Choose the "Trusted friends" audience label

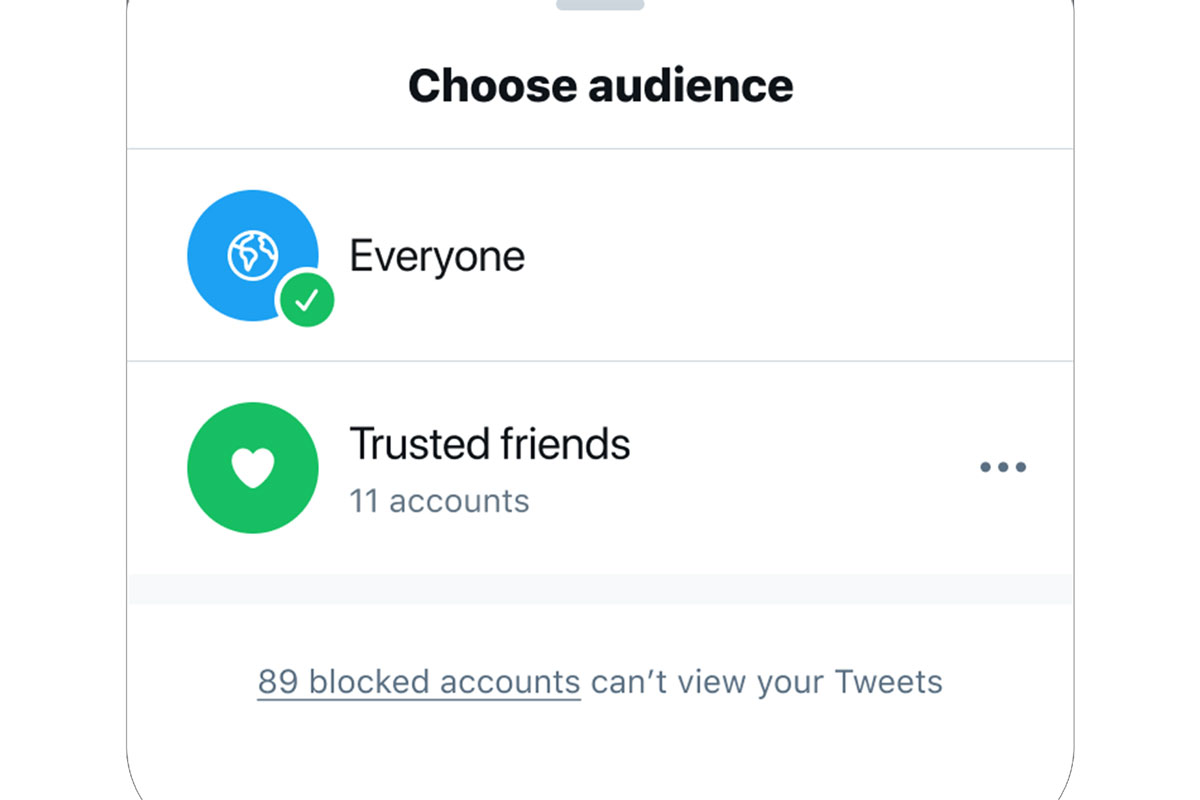(489, 444)
